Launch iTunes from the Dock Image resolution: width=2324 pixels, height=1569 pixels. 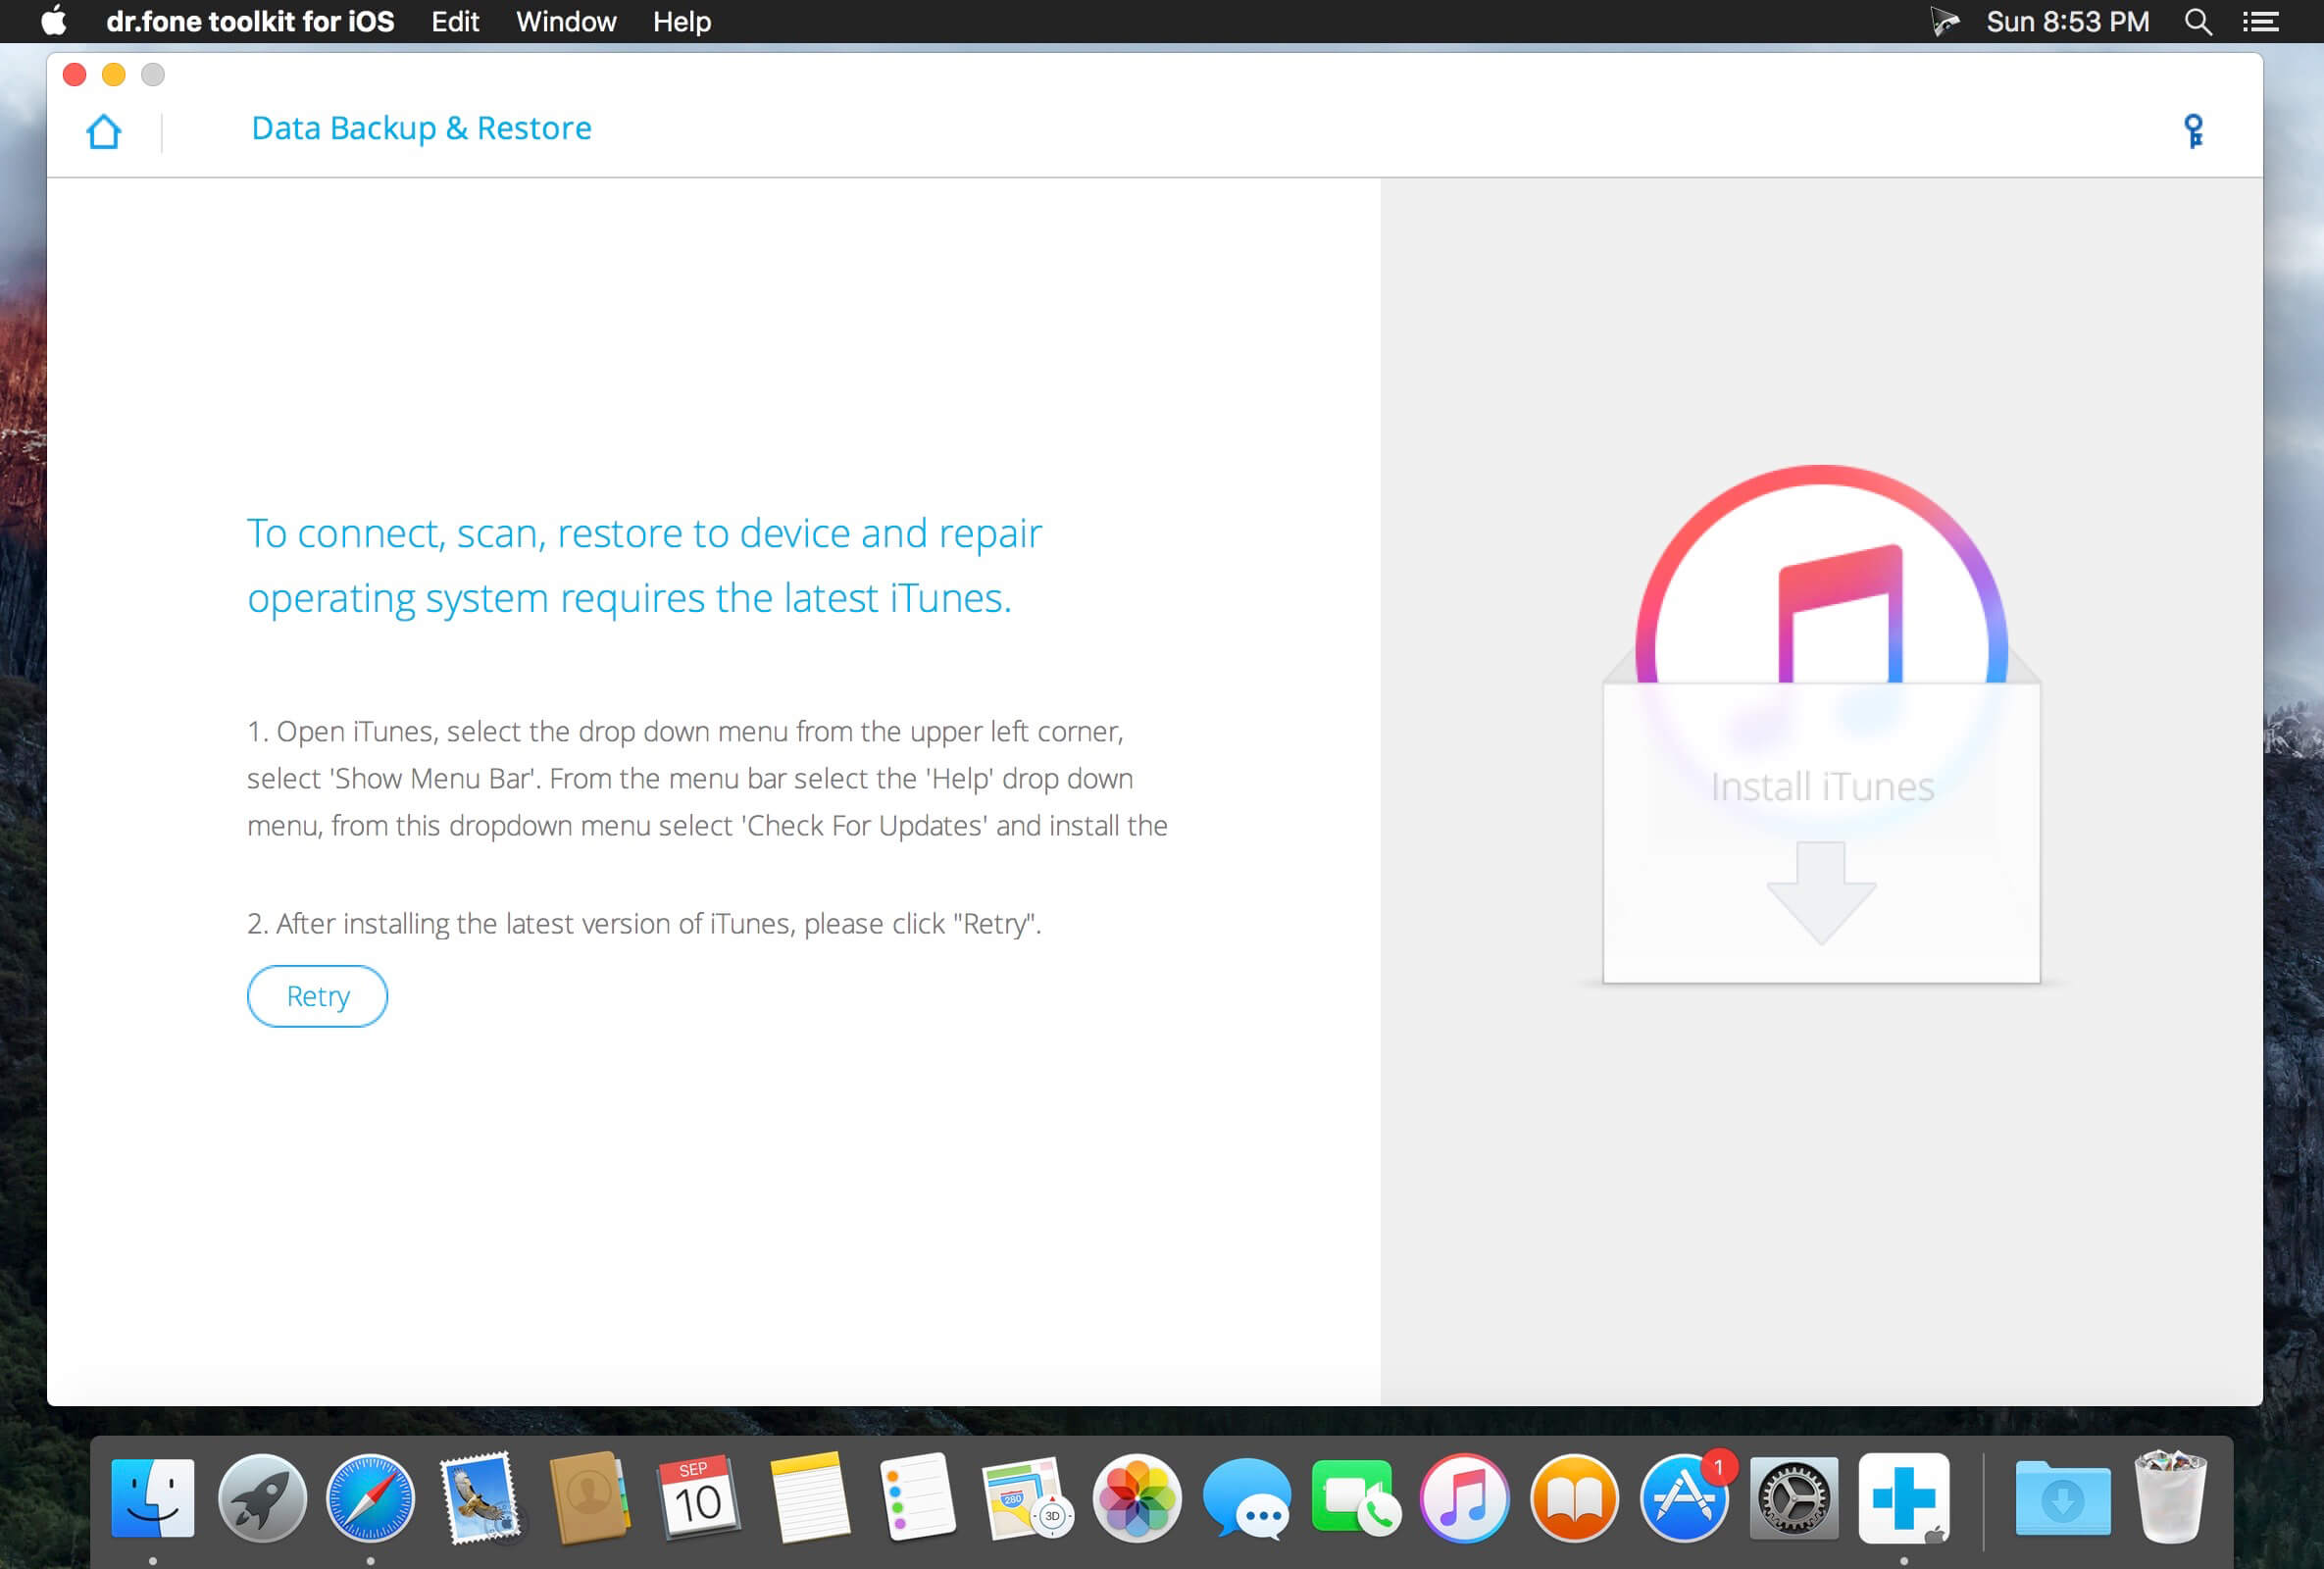[1465, 1498]
